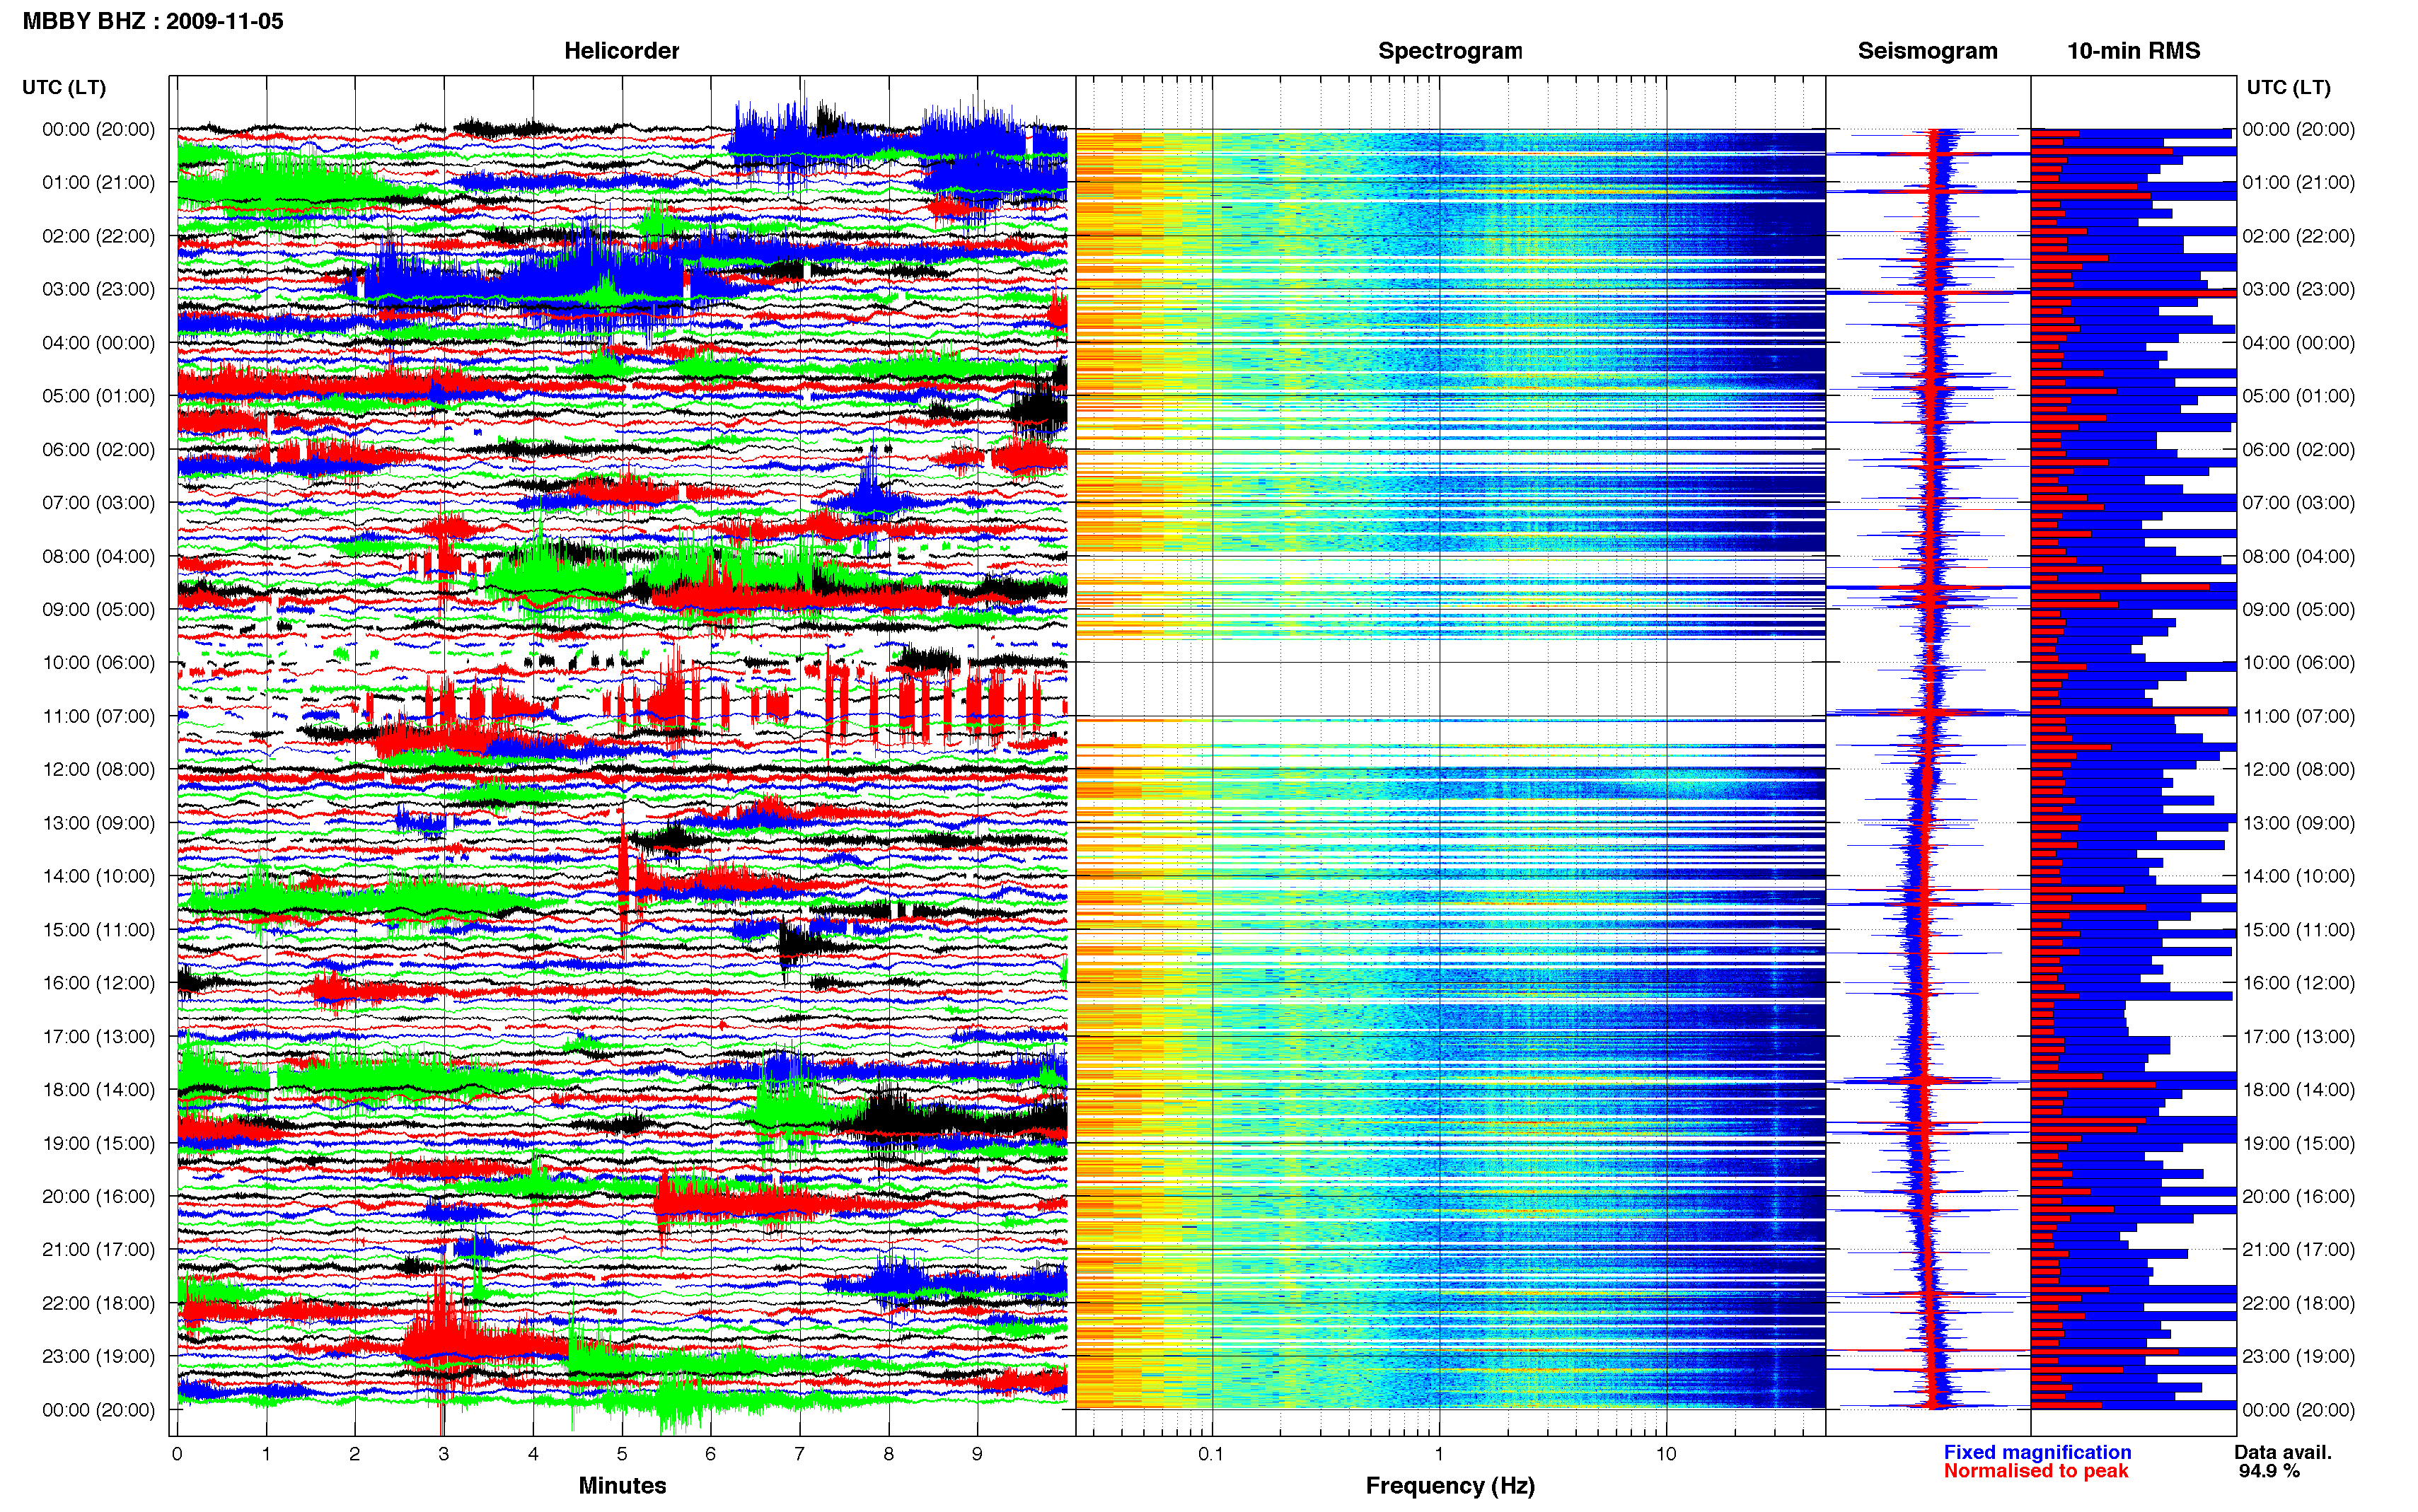Click the 'Minutes' x-axis label

[x=622, y=1485]
